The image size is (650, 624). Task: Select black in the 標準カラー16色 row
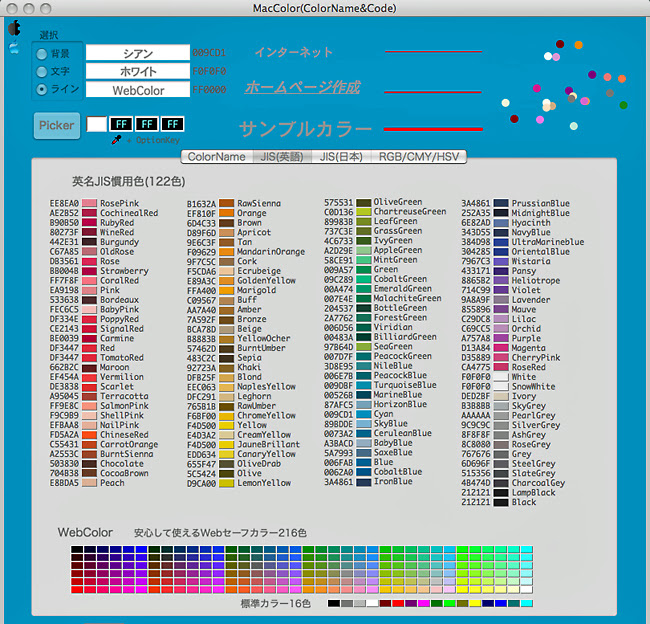pos(334,603)
